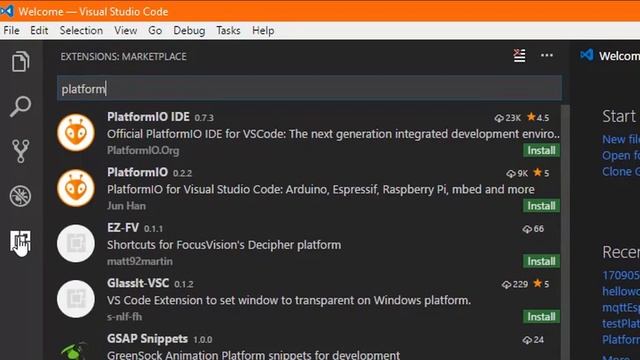The image size is (640, 360).
Task: Open recent item starting with 170905
Action: 621,275
